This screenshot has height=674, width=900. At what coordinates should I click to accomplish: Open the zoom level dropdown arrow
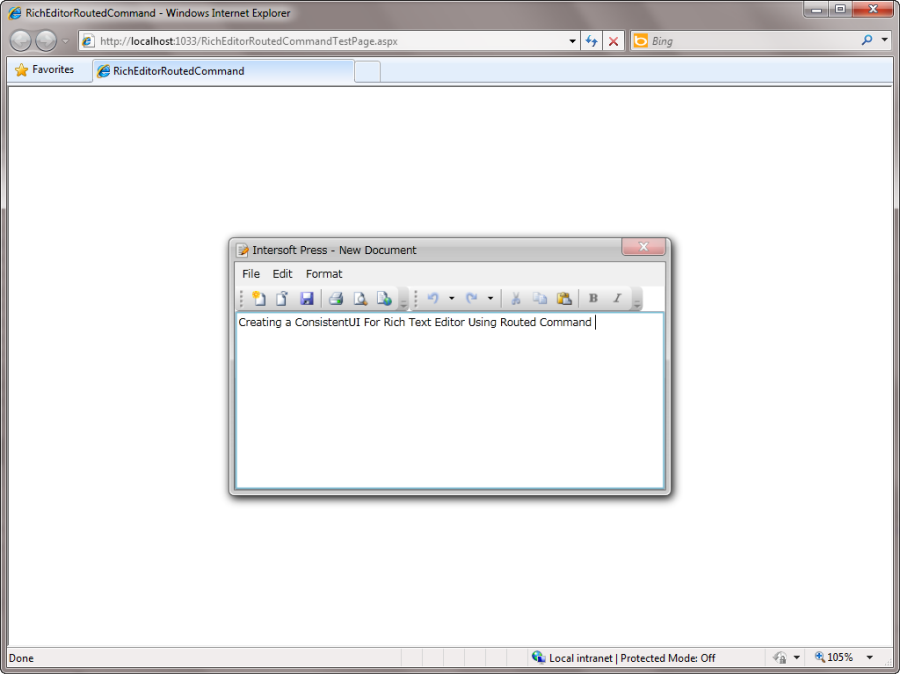[x=870, y=658]
